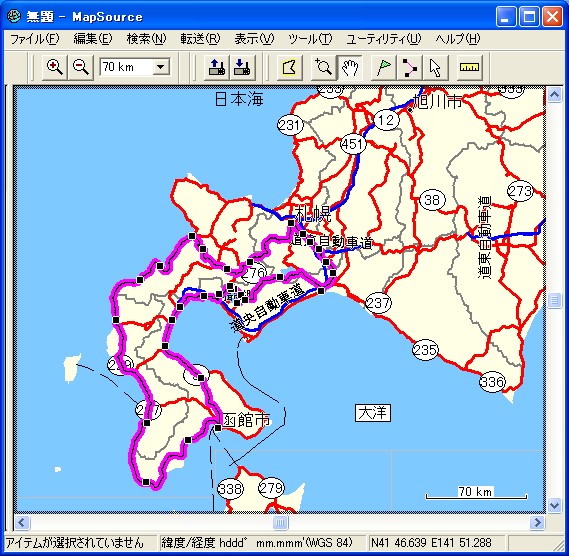
Task: Click the route 231 road shield
Action: [290, 126]
